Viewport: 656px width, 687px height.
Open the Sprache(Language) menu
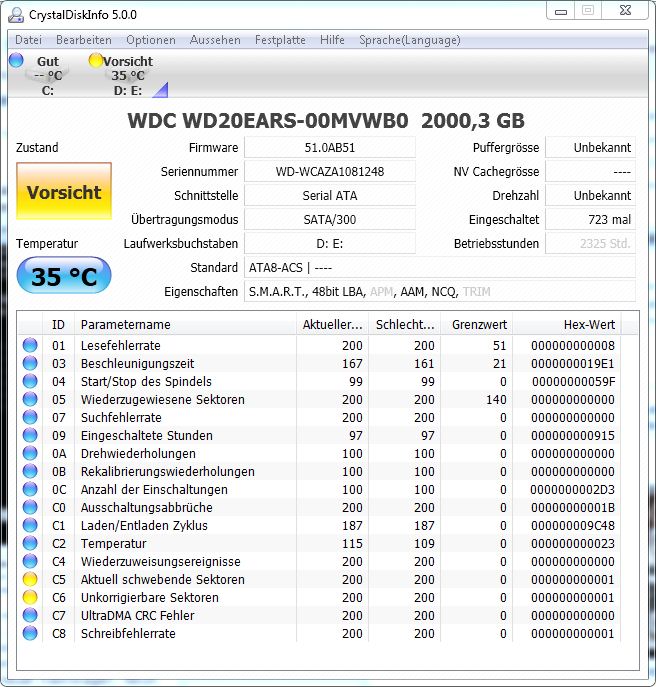coord(410,40)
